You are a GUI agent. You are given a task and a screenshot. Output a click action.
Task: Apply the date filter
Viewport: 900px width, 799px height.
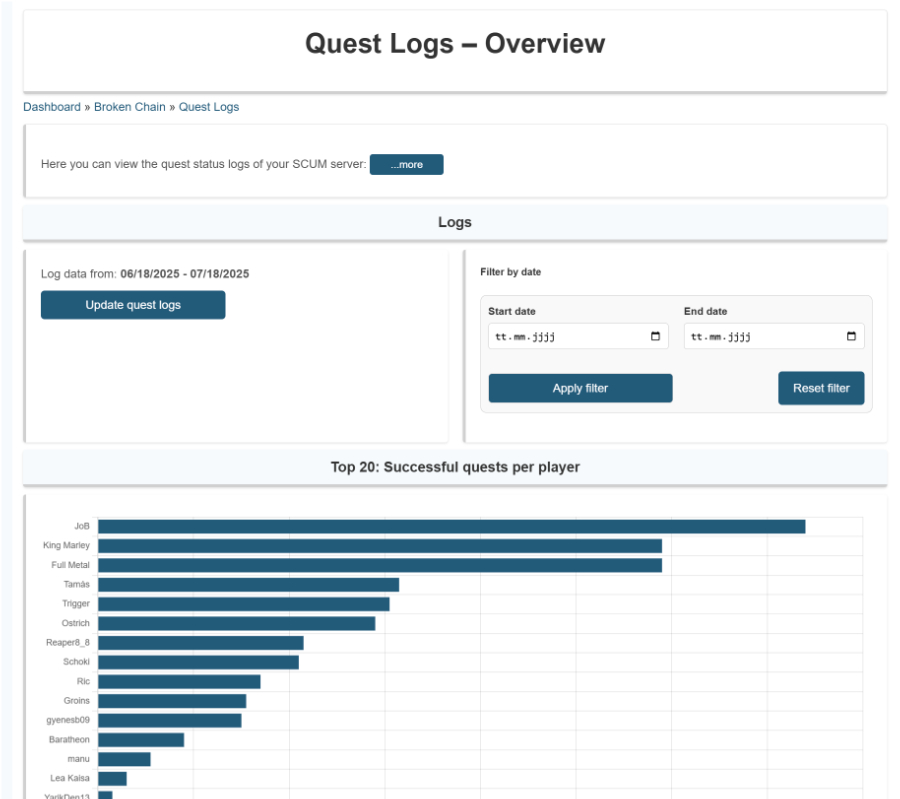click(x=580, y=388)
